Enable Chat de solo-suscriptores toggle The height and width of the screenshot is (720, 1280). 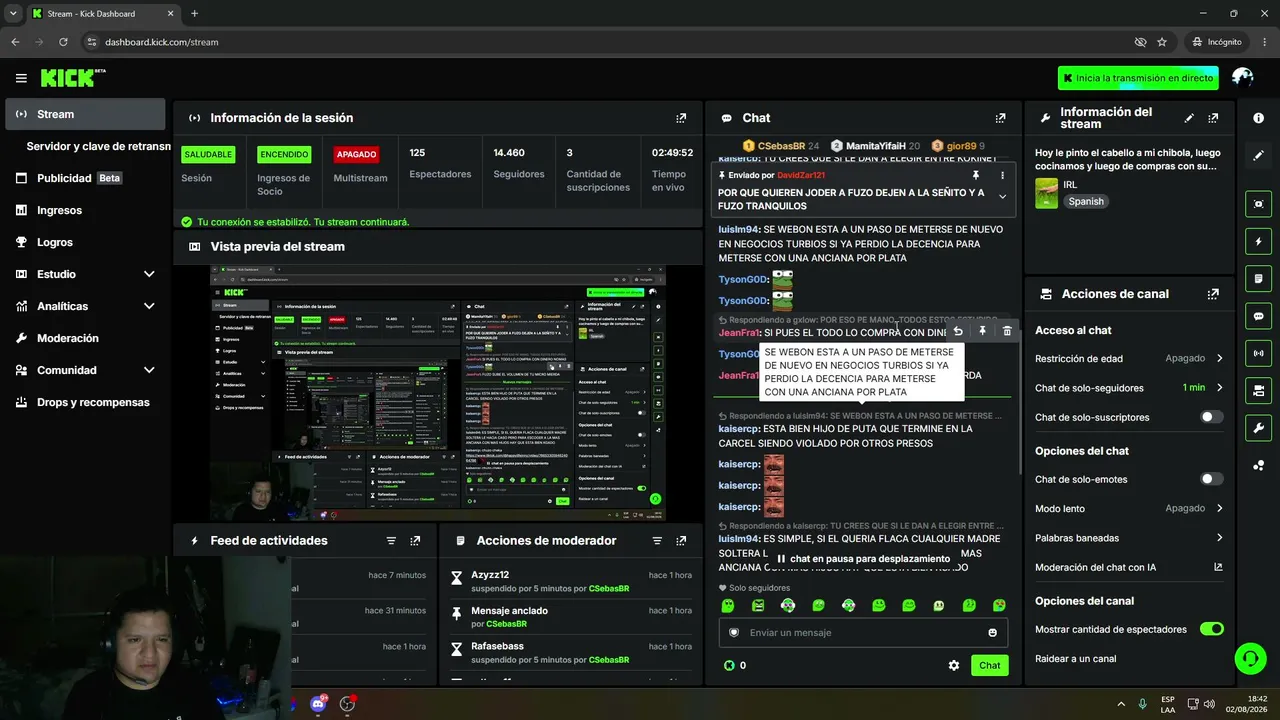pos(1211,417)
